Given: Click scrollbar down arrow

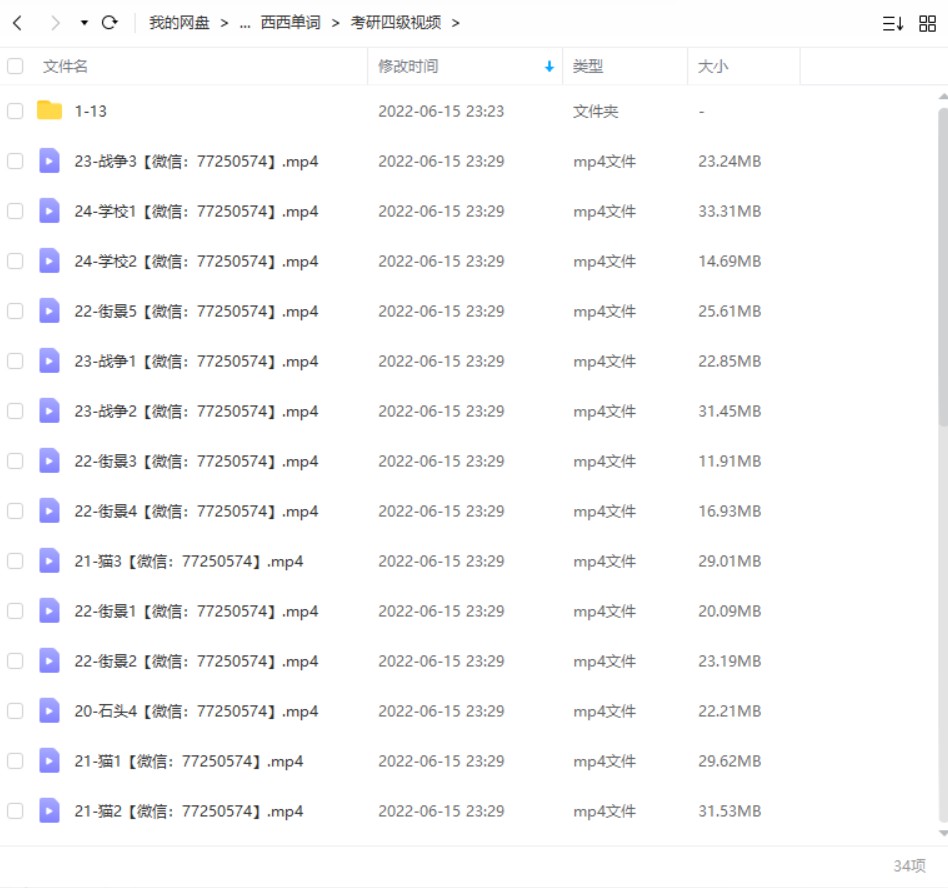Looking at the screenshot, I should 943,833.
